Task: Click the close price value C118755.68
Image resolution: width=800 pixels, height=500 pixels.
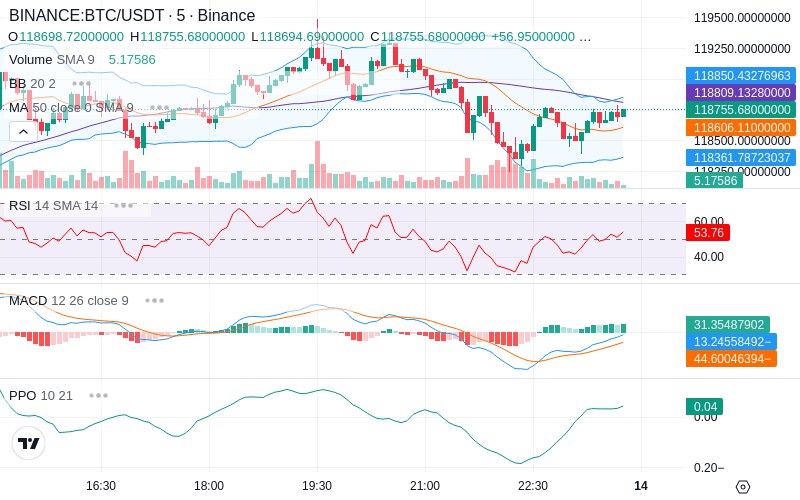Action: [428, 37]
